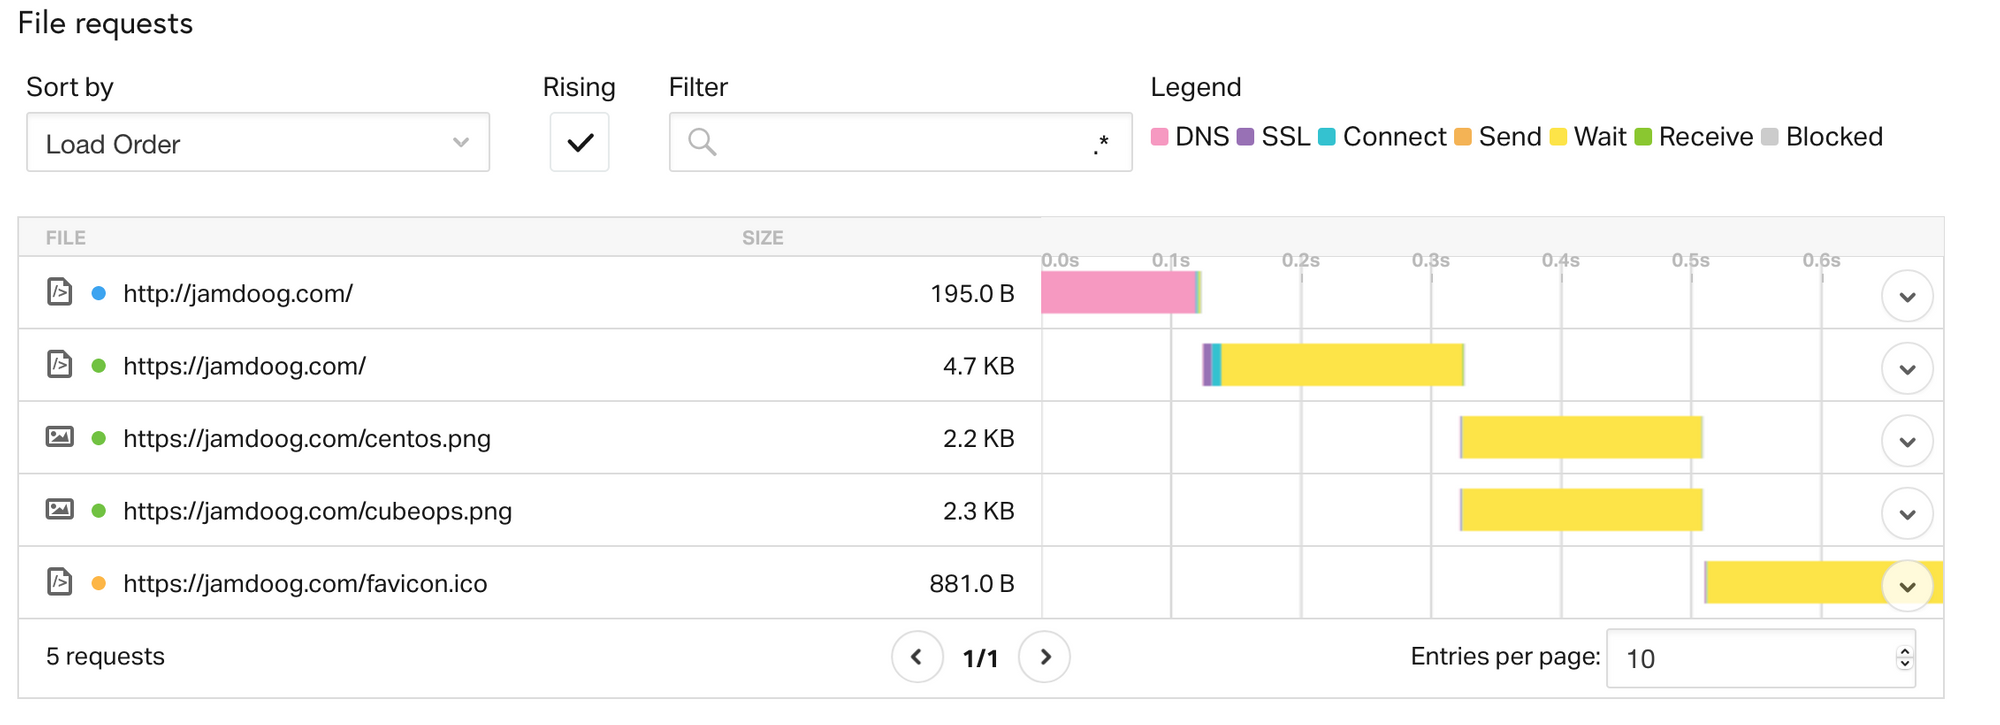Click the image icon beside centos.png
The height and width of the screenshot is (725, 2000).
coord(60,437)
